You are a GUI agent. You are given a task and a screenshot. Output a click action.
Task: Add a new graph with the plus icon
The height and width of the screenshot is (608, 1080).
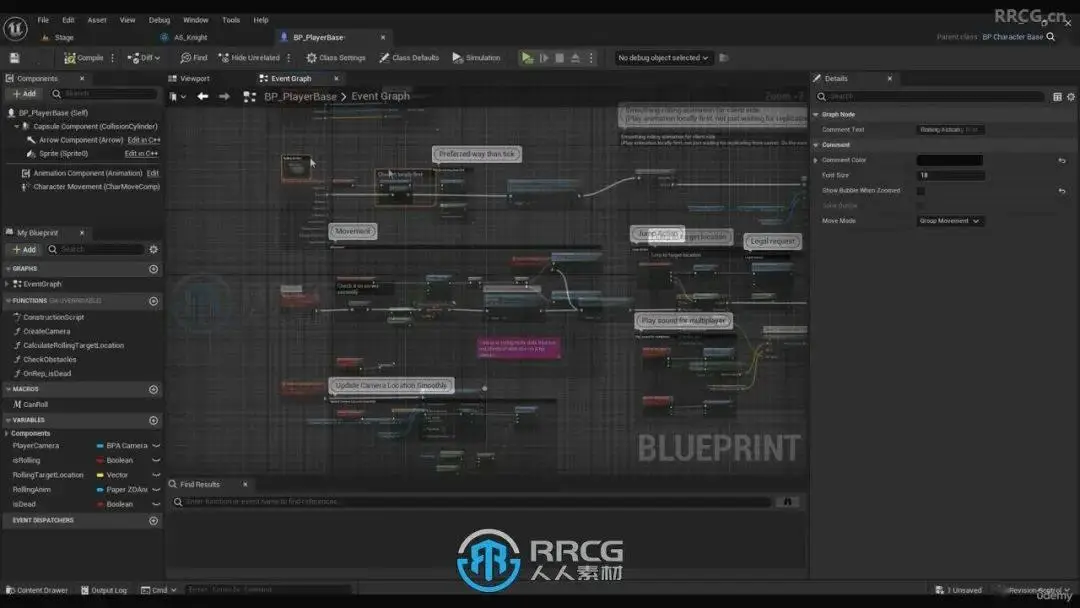point(154,269)
